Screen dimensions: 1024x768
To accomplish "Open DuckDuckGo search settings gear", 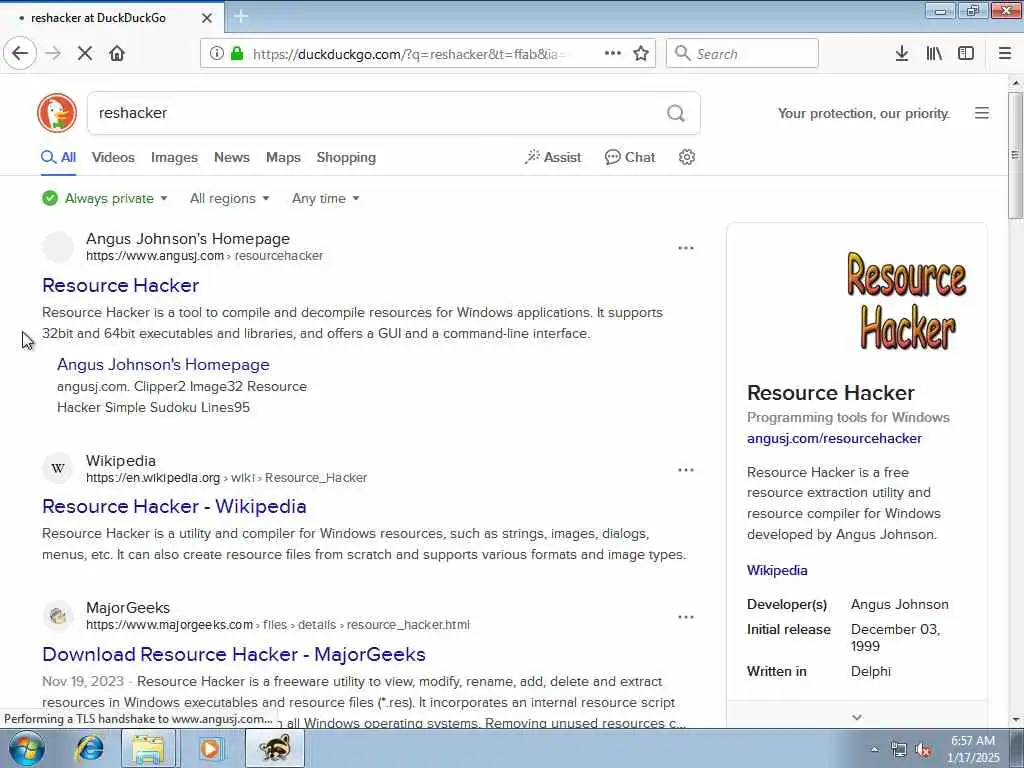I will point(686,157).
